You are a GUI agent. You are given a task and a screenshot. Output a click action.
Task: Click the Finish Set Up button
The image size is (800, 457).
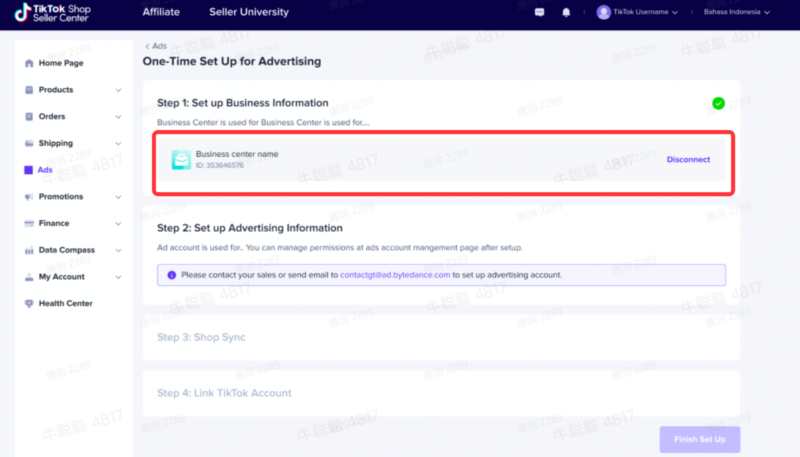coord(700,439)
